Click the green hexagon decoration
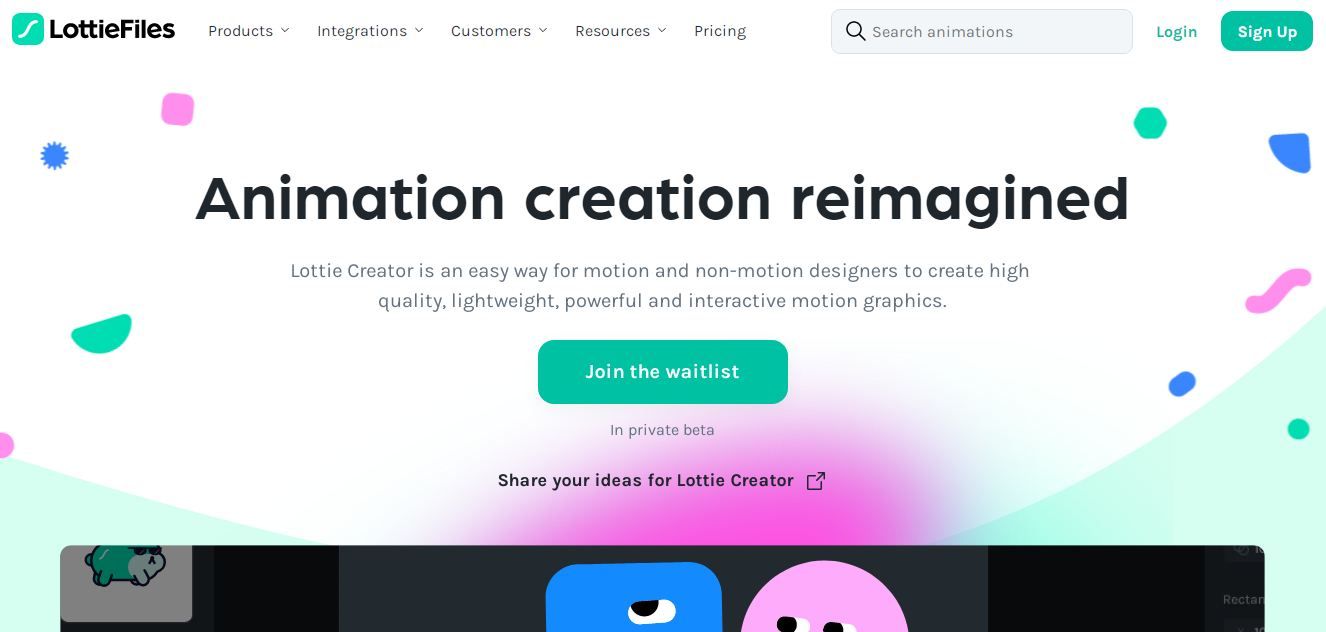This screenshot has height=632, width=1326. [x=1150, y=123]
